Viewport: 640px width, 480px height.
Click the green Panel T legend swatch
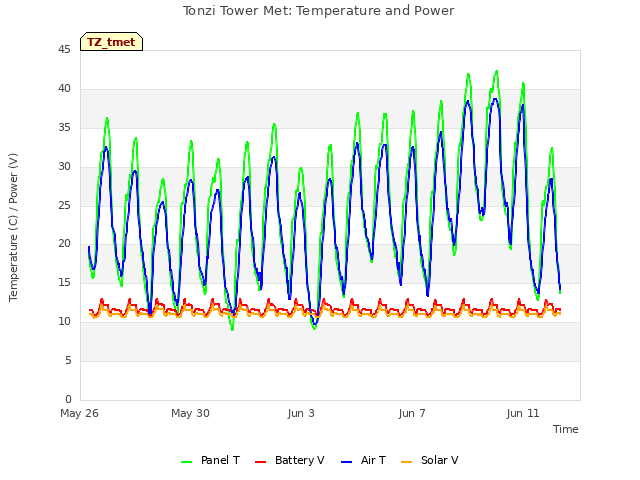click(187, 462)
